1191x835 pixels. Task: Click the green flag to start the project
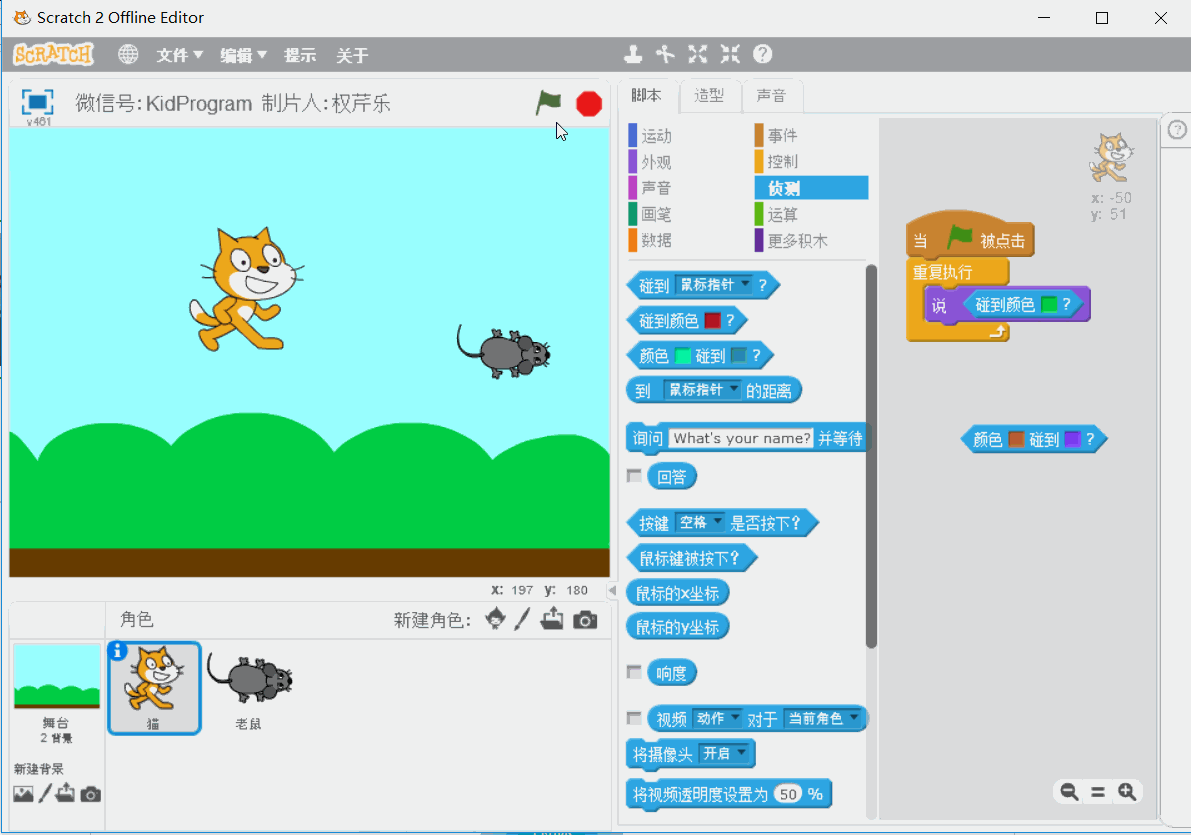[x=548, y=103]
